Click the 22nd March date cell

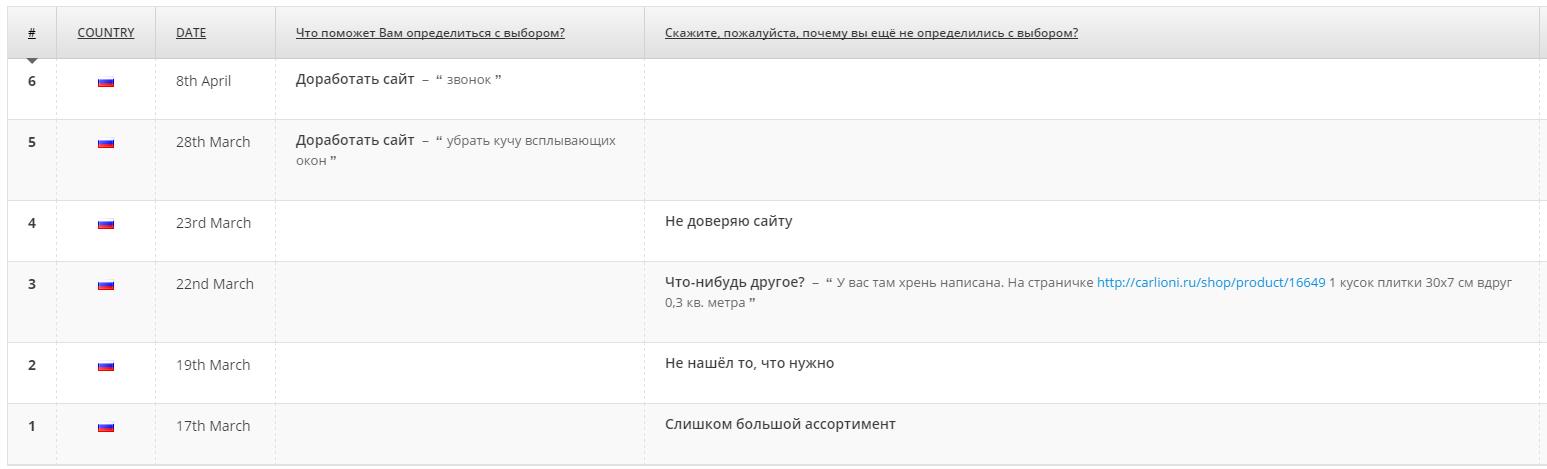pyautogui.click(x=215, y=284)
